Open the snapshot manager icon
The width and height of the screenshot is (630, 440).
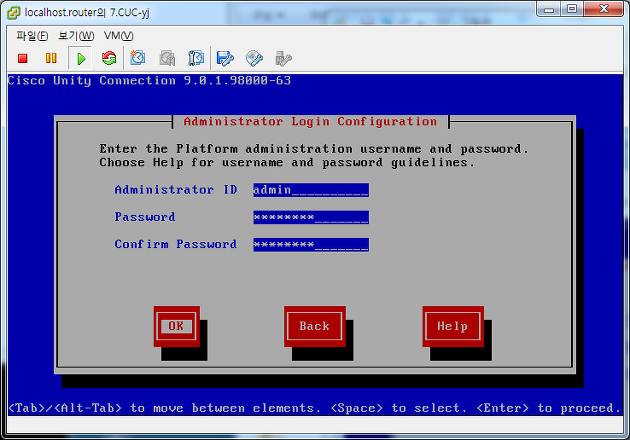tap(196, 58)
